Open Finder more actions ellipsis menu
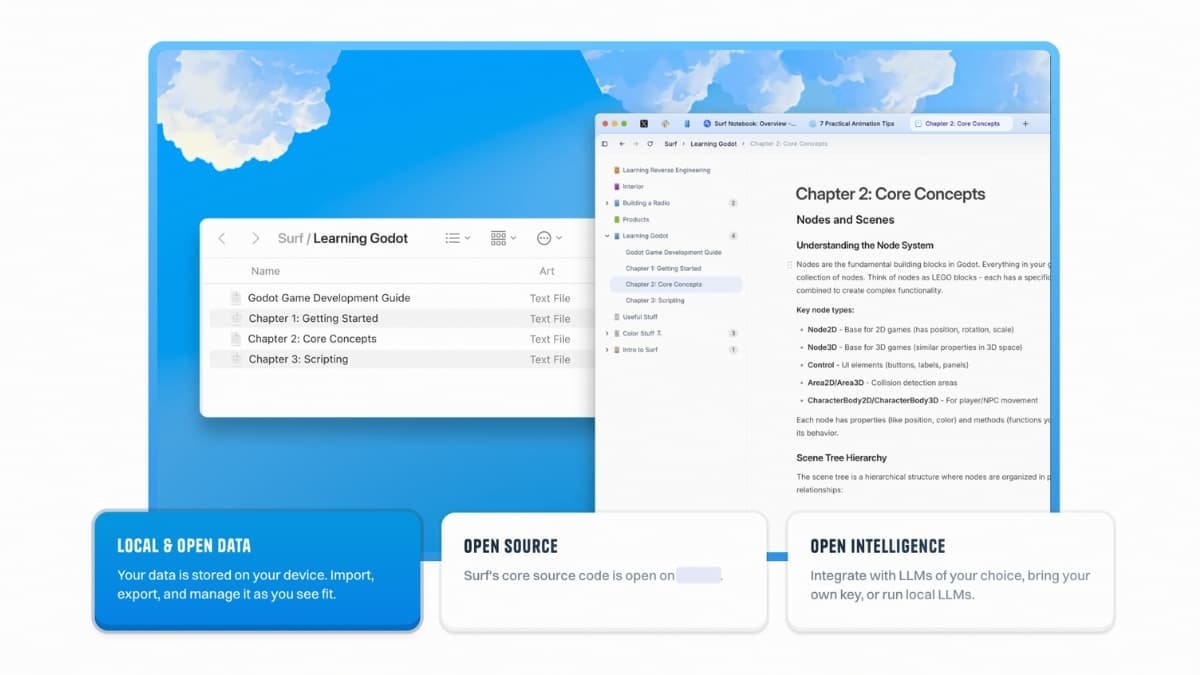This screenshot has height=675, width=1200. pos(549,238)
